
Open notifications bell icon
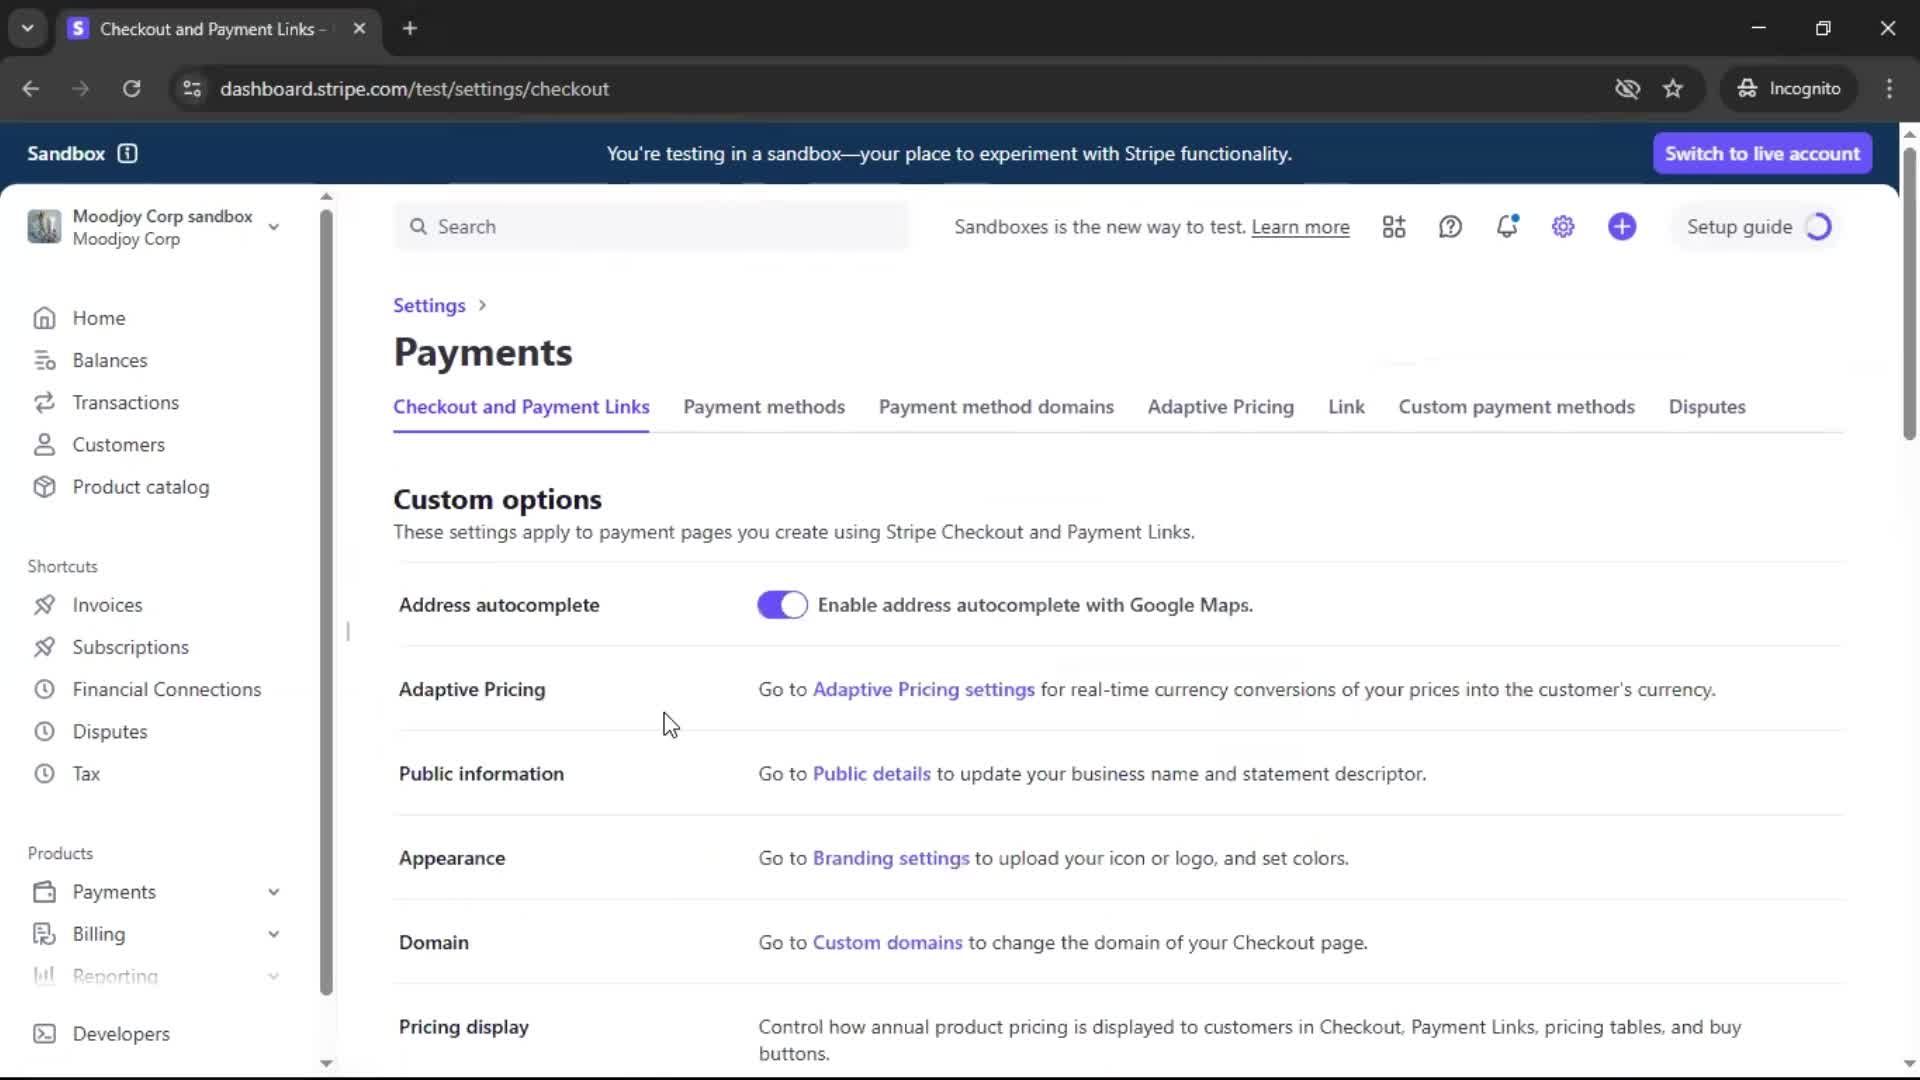[x=1506, y=227]
